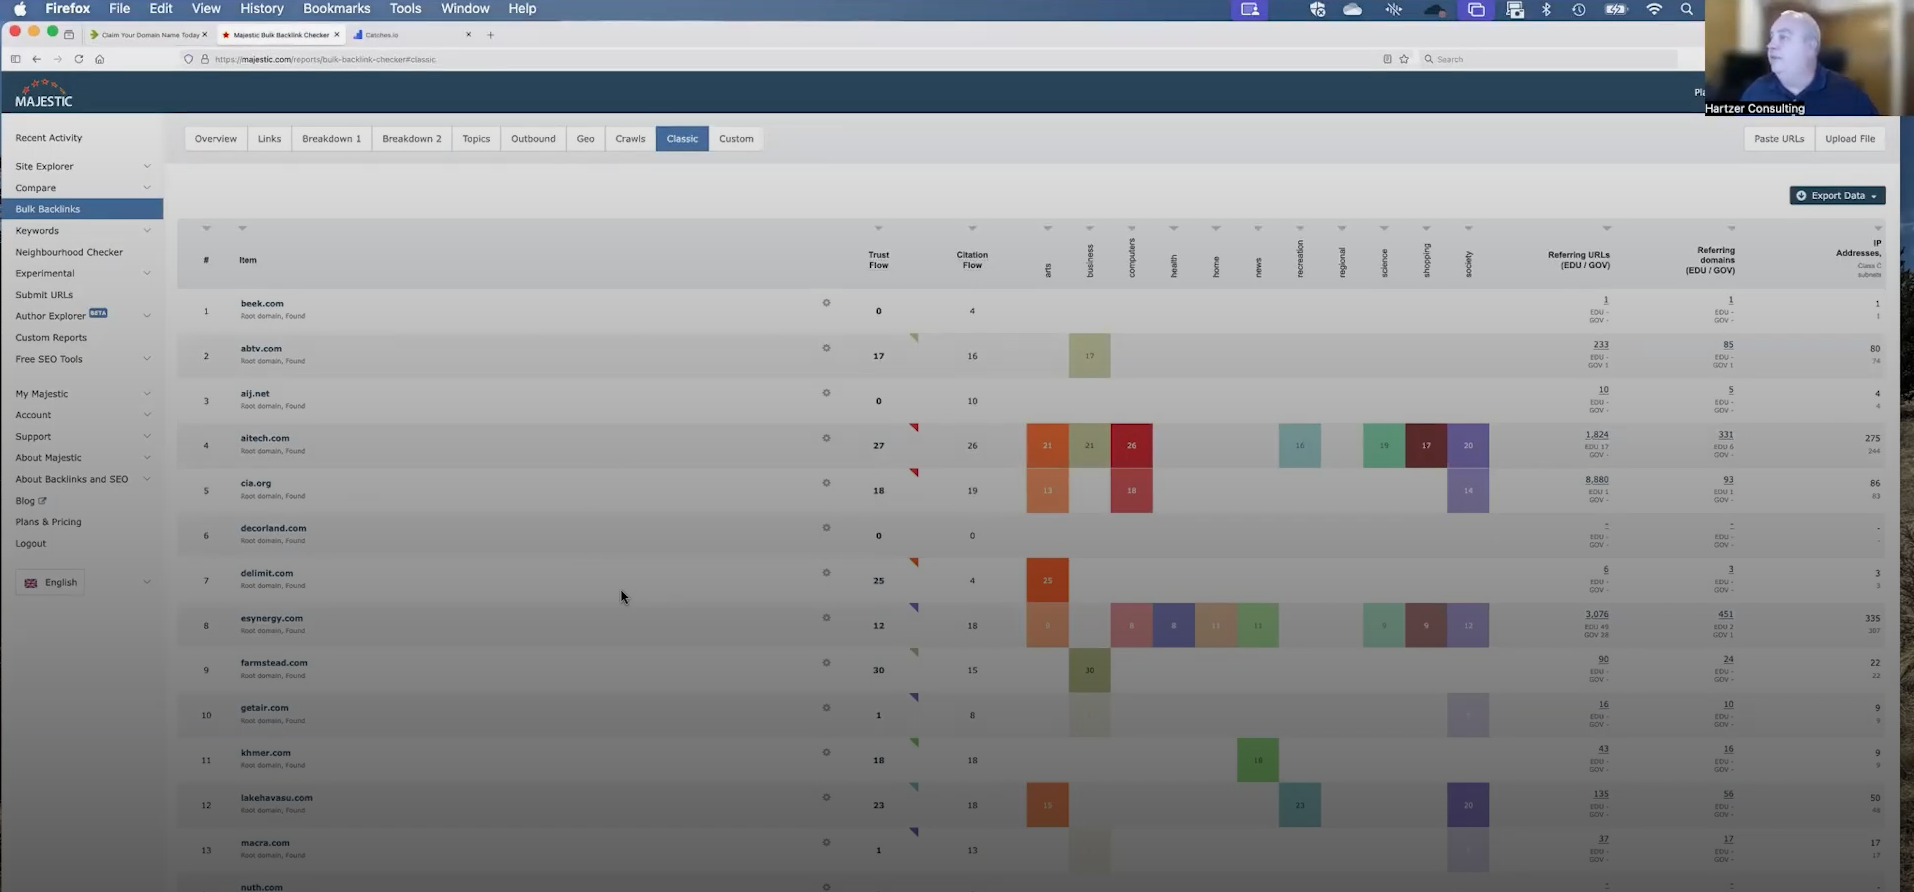
Task: Switch to the Catches.io browser tab
Action: point(410,35)
